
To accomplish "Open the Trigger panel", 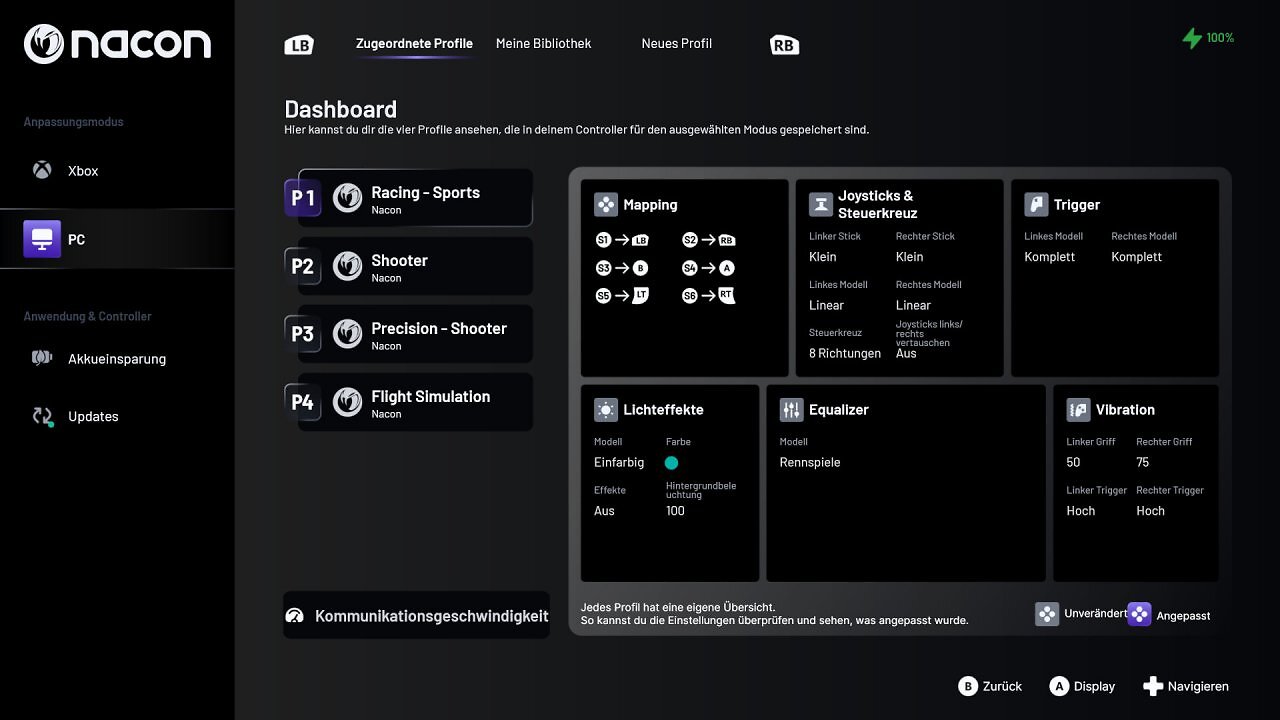I will click(1115, 278).
